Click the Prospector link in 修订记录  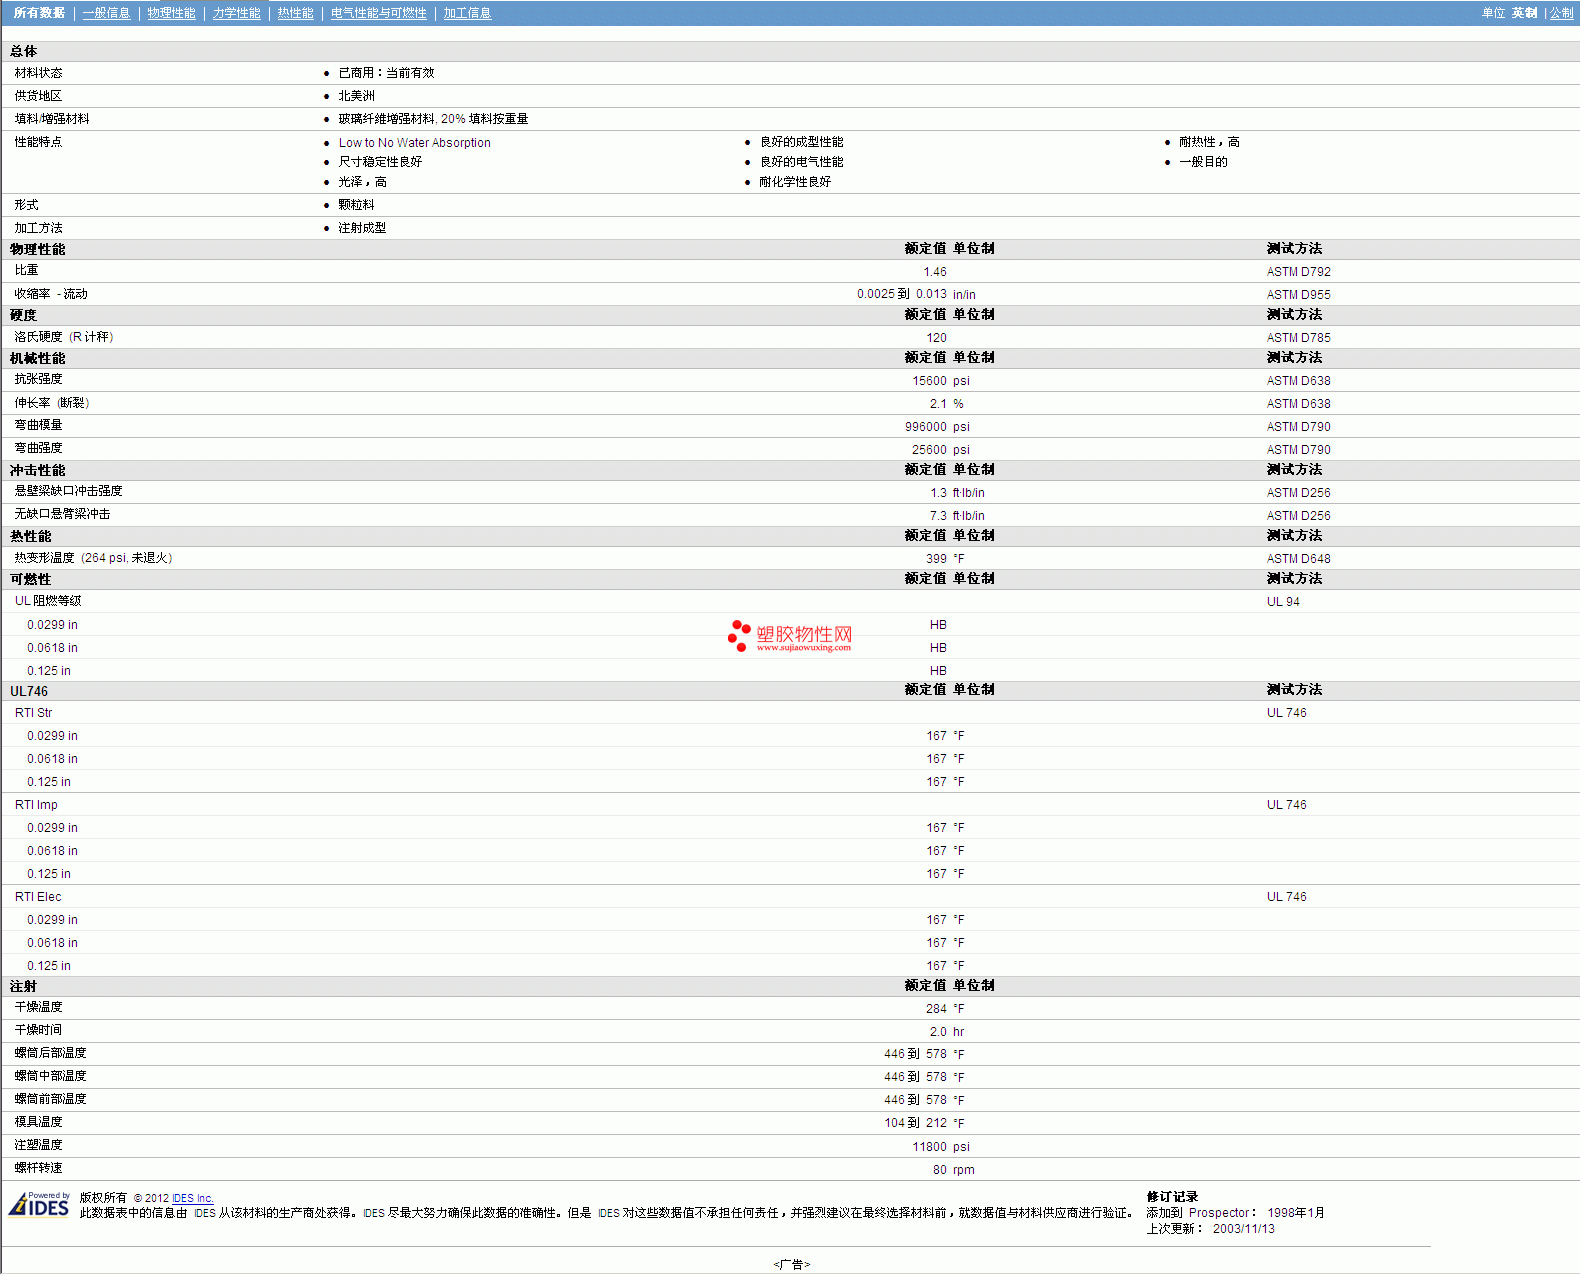pyautogui.click(x=1219, y=1213)
